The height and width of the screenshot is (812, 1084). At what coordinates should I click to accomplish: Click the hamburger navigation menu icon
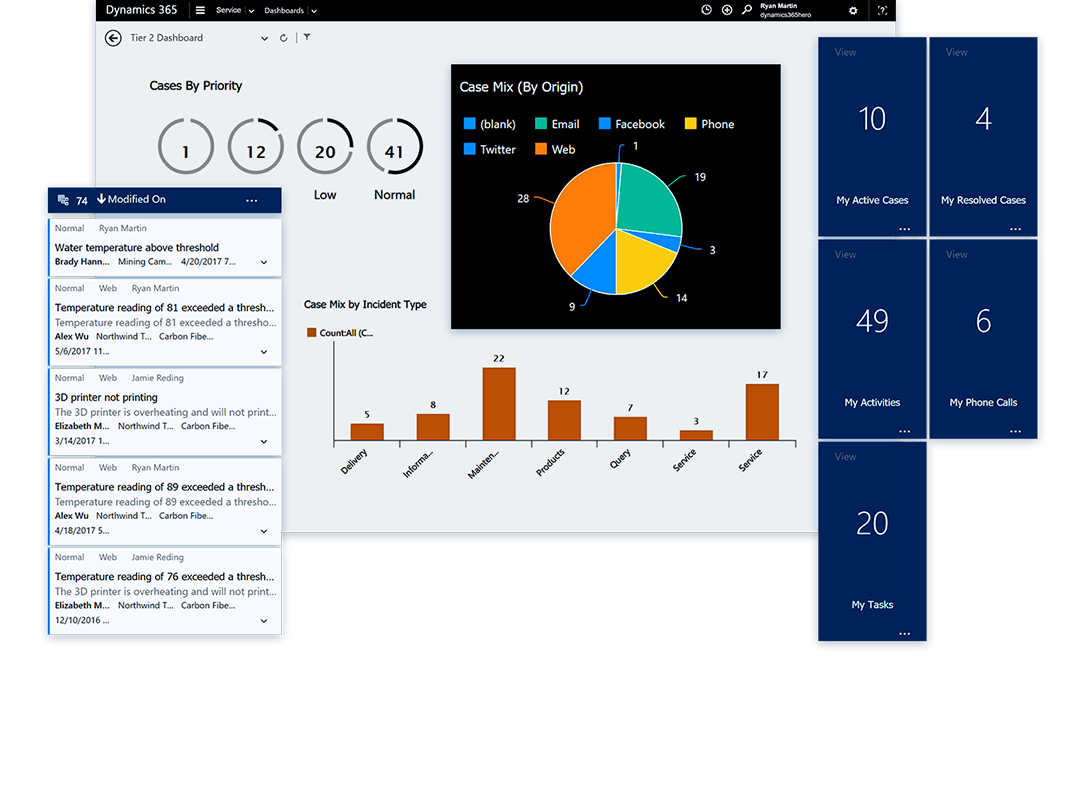coord(200,10)
